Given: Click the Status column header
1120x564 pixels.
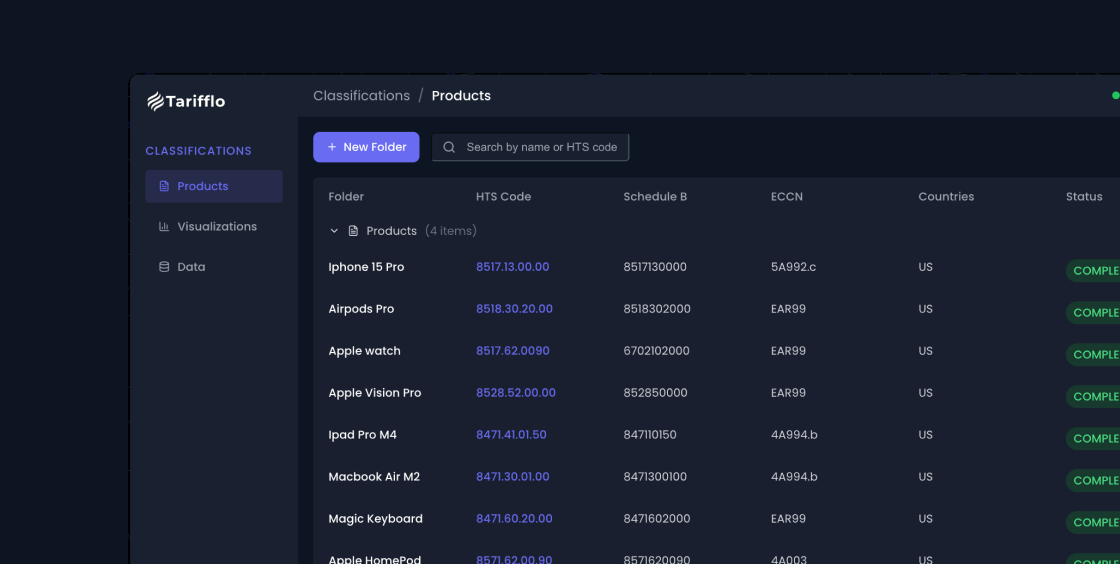Looking at the screenshot, I should (1084, 197).
